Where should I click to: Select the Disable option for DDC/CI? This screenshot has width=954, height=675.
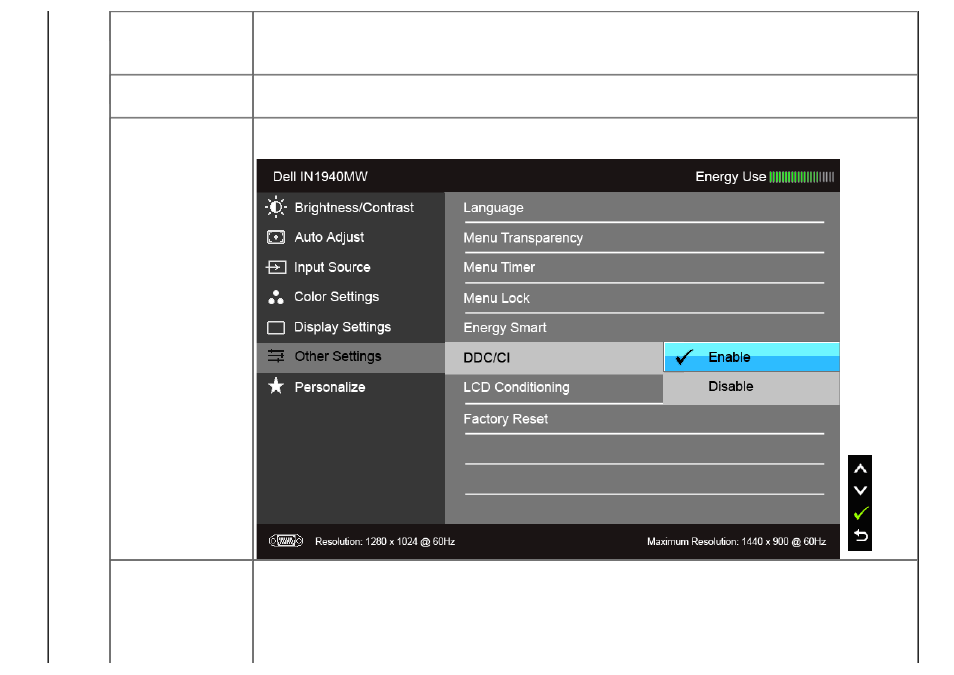coord(751,387)
